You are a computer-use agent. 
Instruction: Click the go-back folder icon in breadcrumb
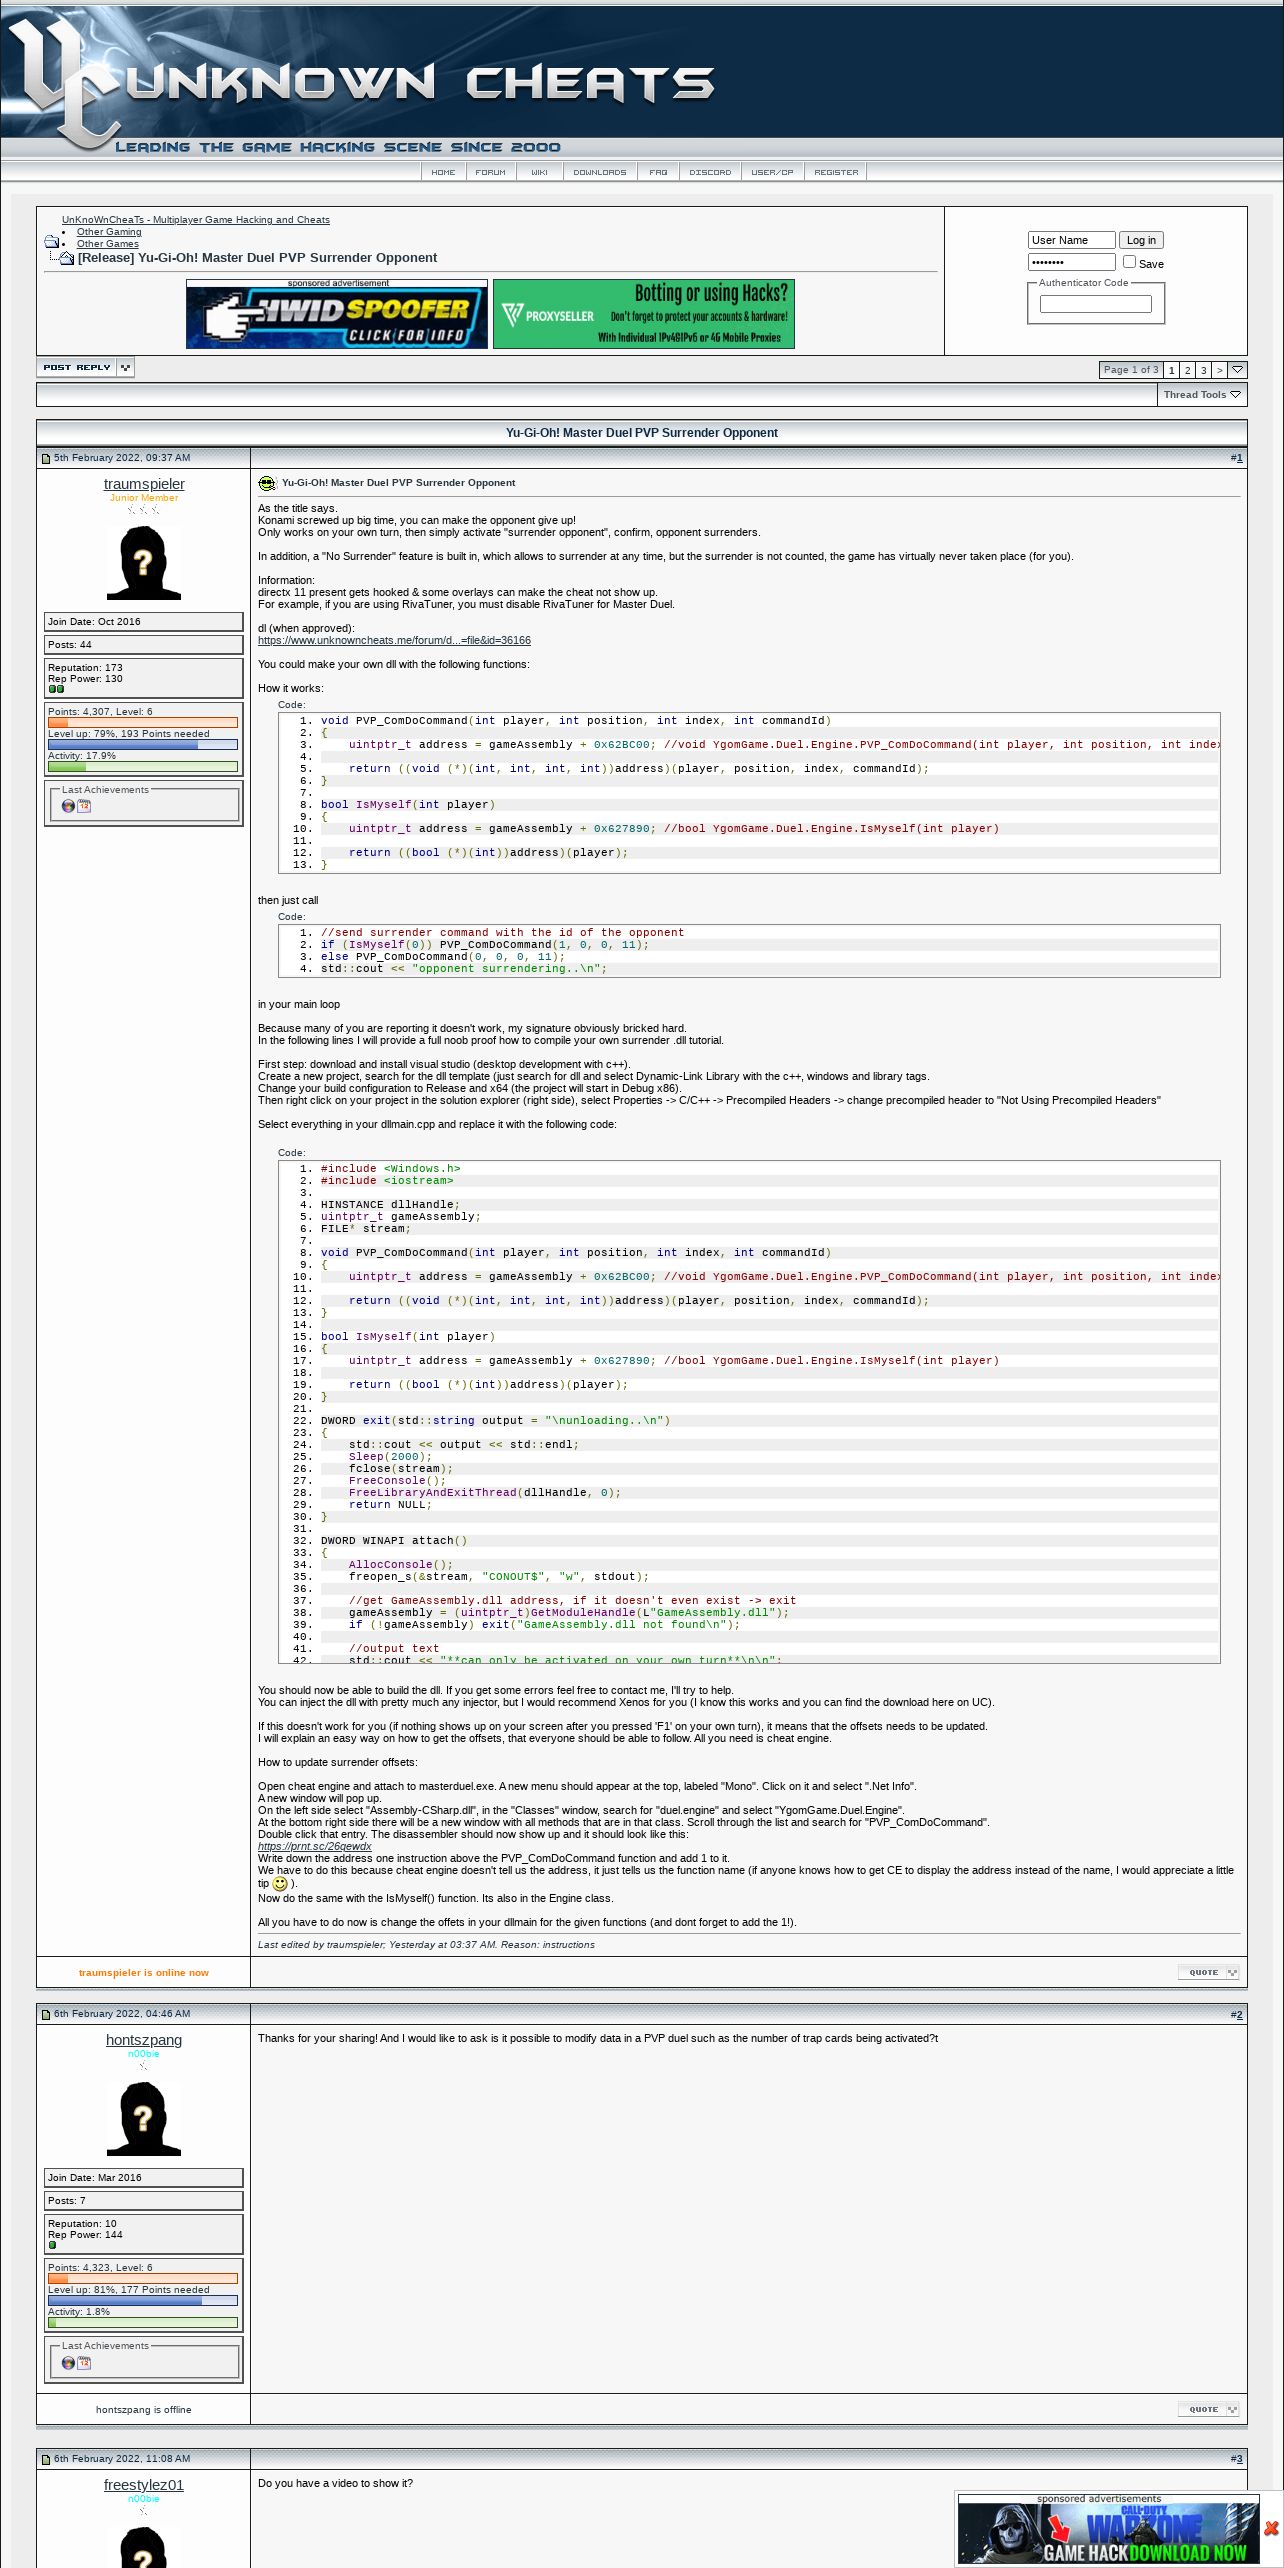tap(51, 241)
